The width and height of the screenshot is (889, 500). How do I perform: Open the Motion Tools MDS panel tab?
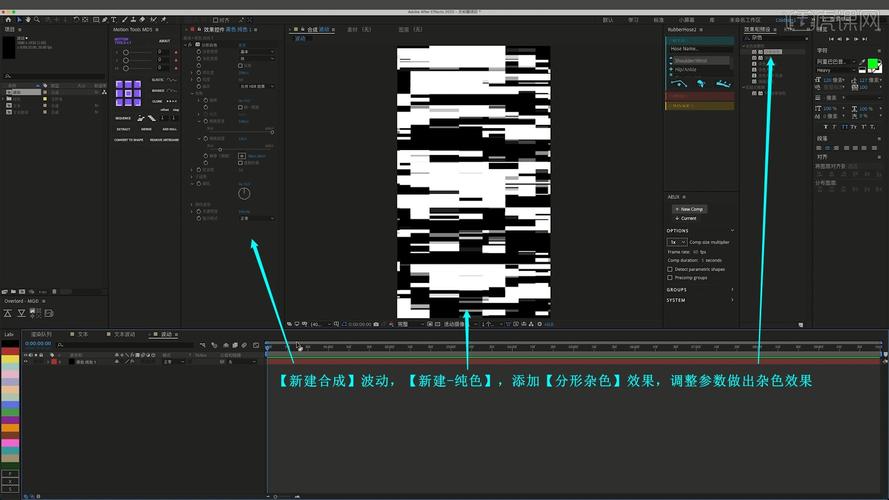coord(132,29)
